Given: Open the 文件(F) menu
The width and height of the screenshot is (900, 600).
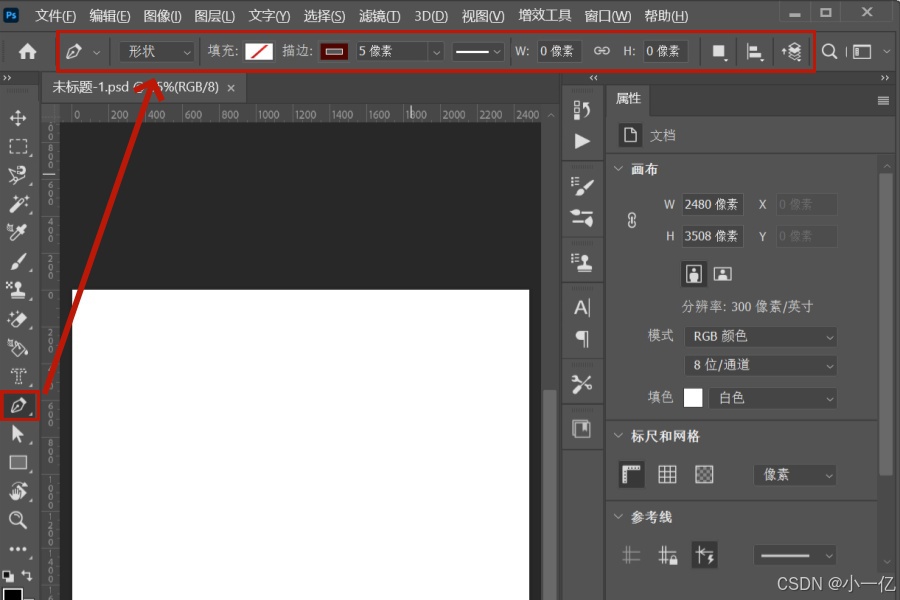Looking at the screenshot, I should [55, 16].
